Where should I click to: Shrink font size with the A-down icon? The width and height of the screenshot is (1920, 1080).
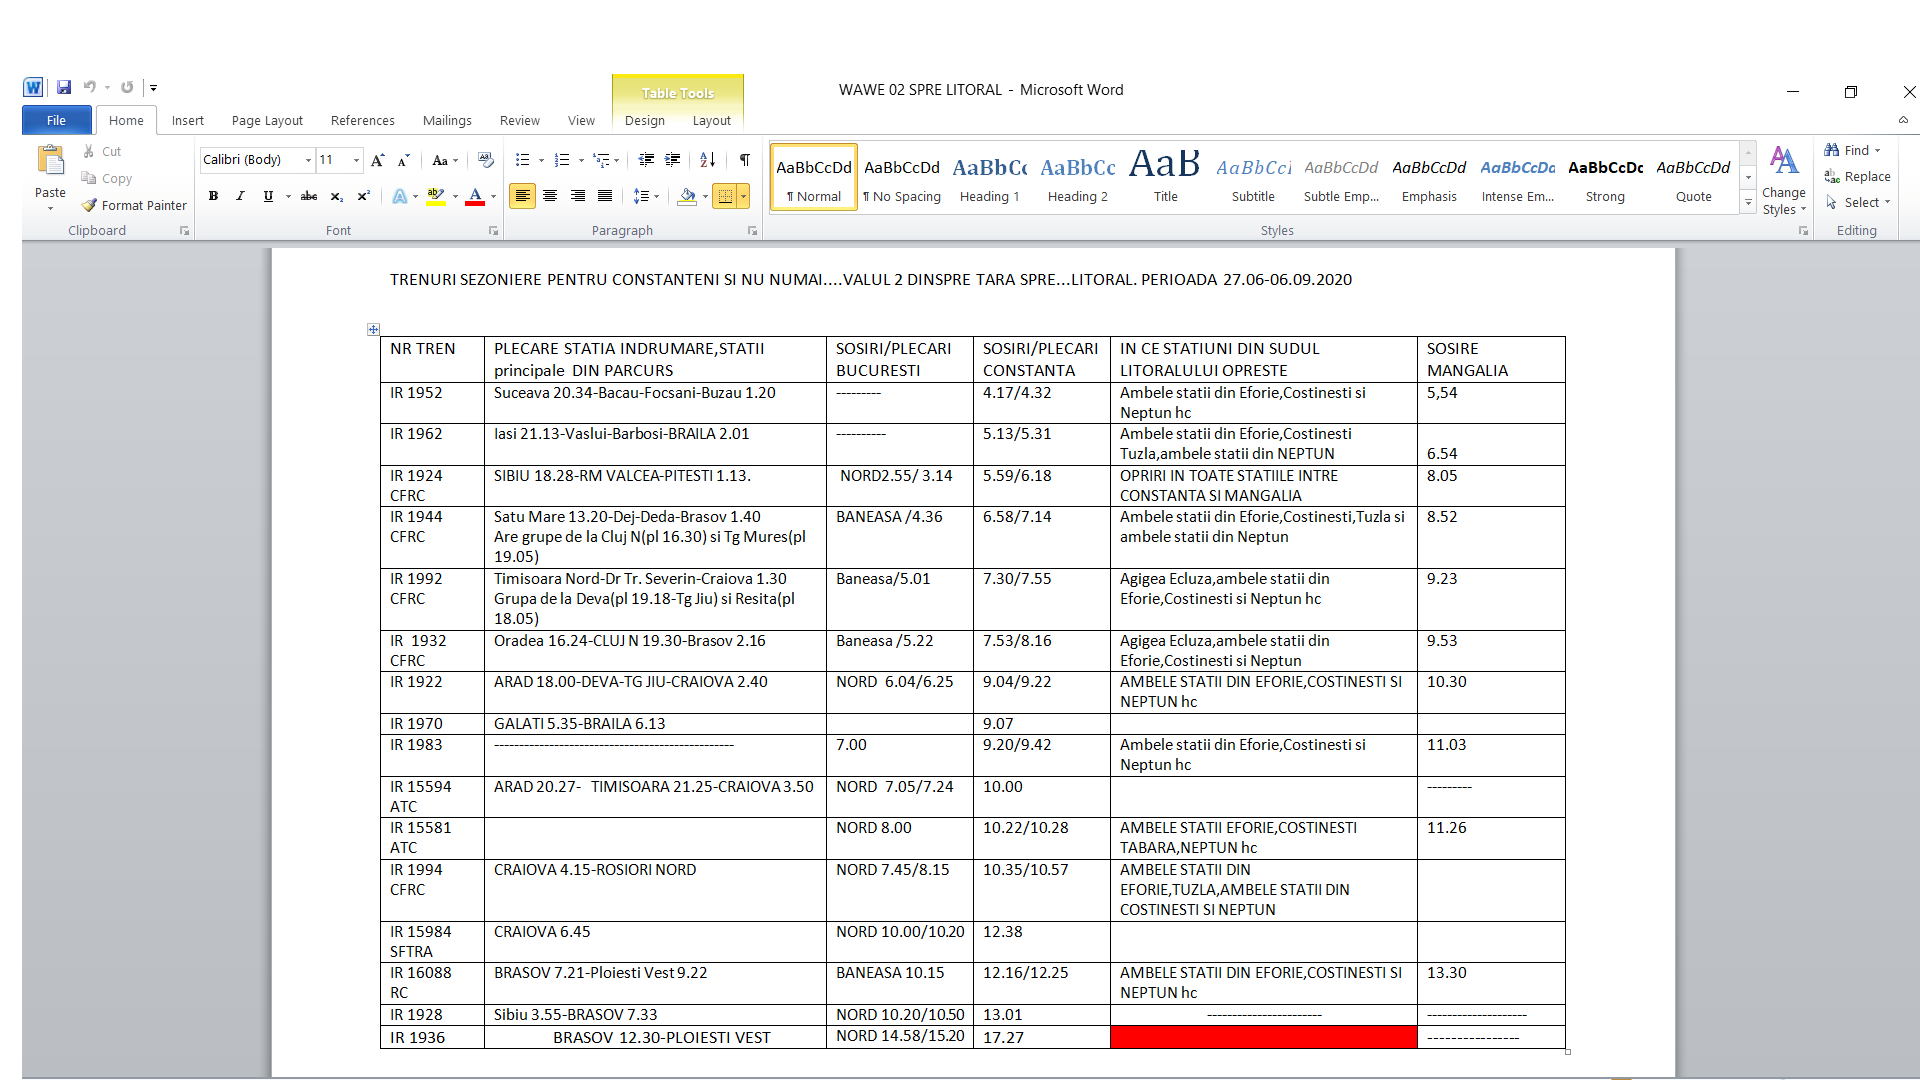pyautogui.click(x=403, y=160)
